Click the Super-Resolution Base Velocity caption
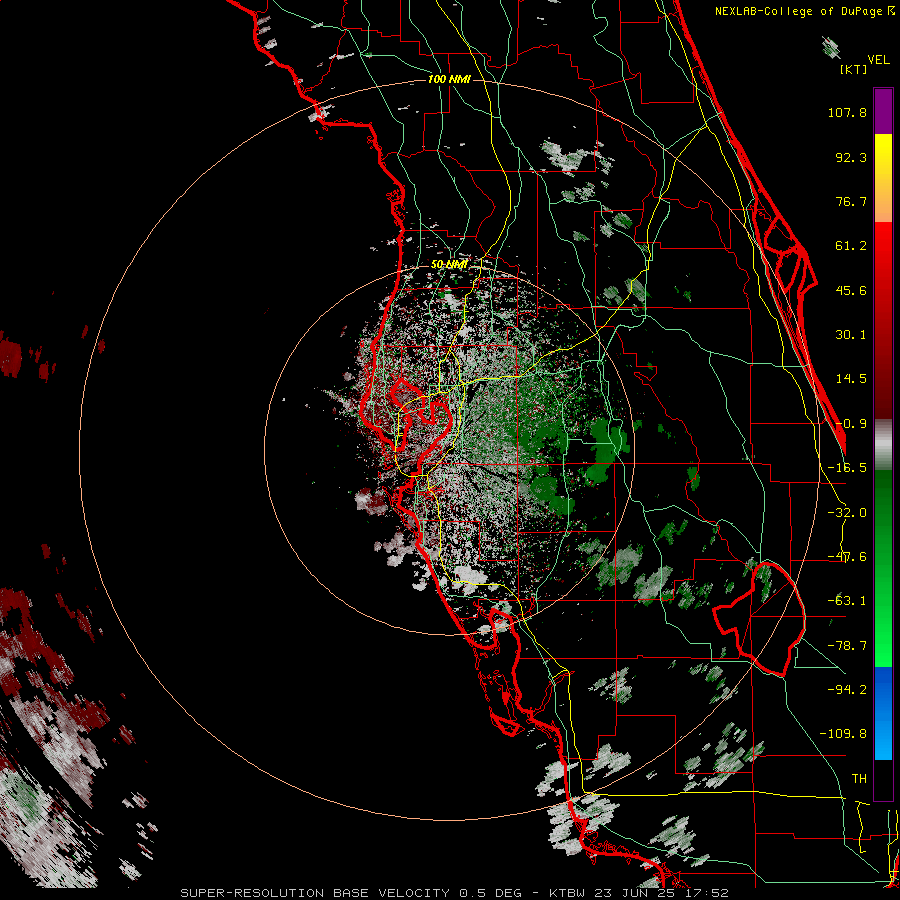The height and width of the screenshot is (900, 900). [454, 893]
